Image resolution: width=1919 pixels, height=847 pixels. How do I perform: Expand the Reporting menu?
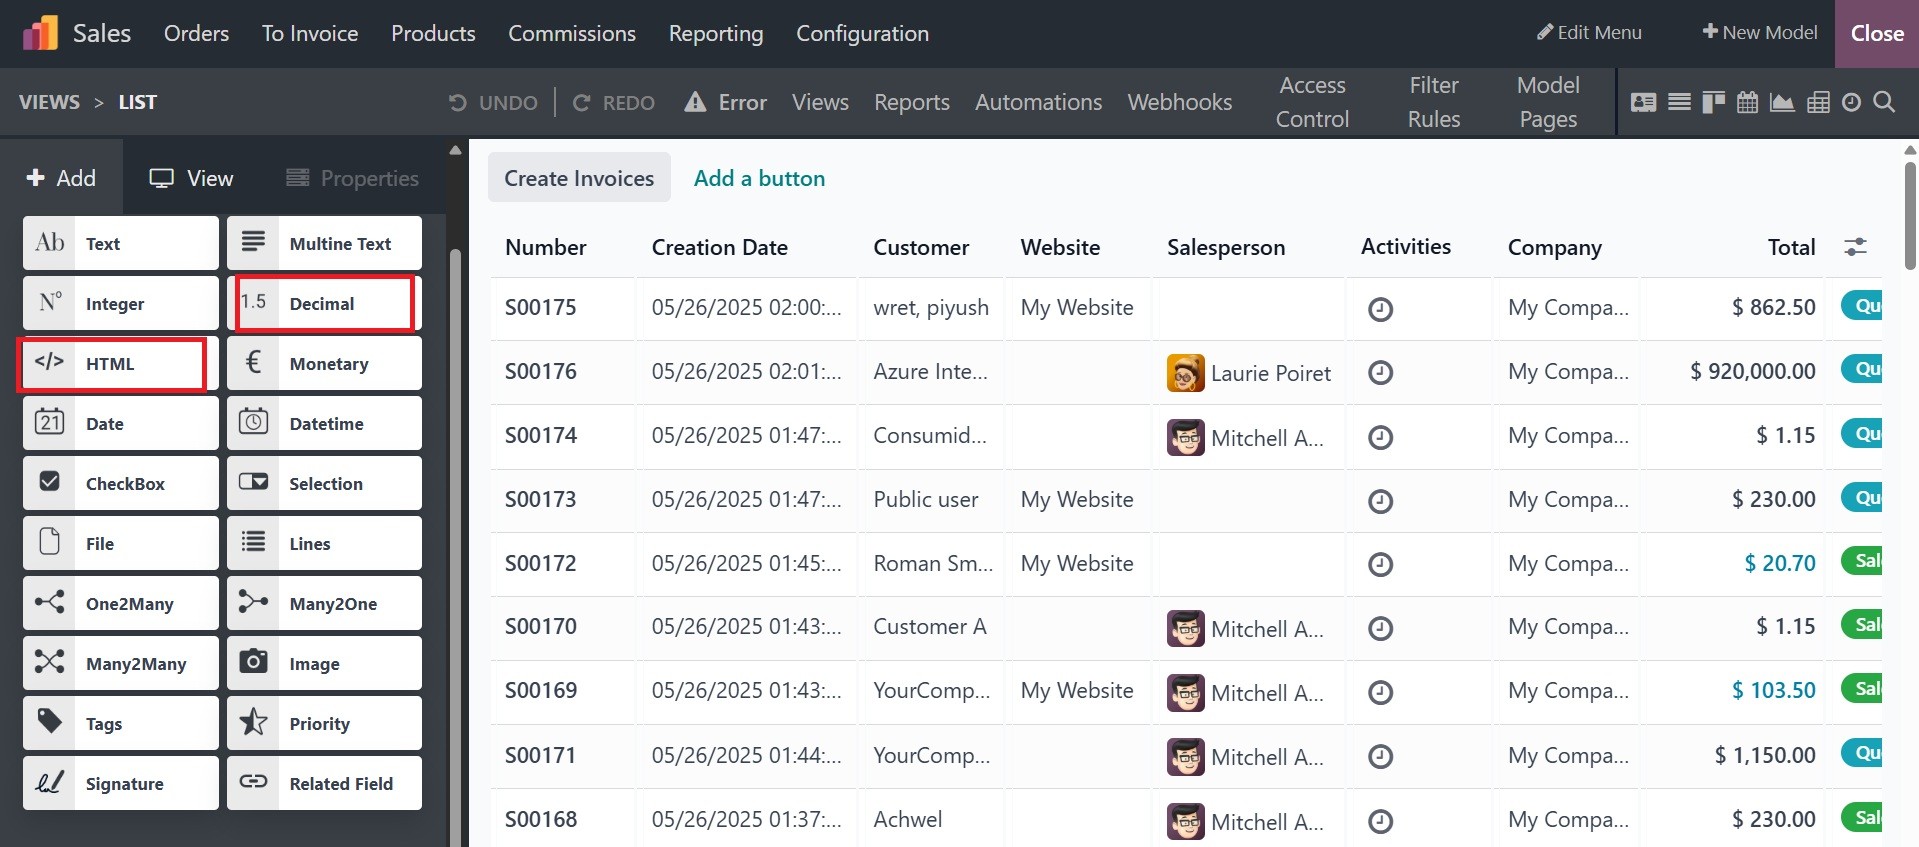715,33
